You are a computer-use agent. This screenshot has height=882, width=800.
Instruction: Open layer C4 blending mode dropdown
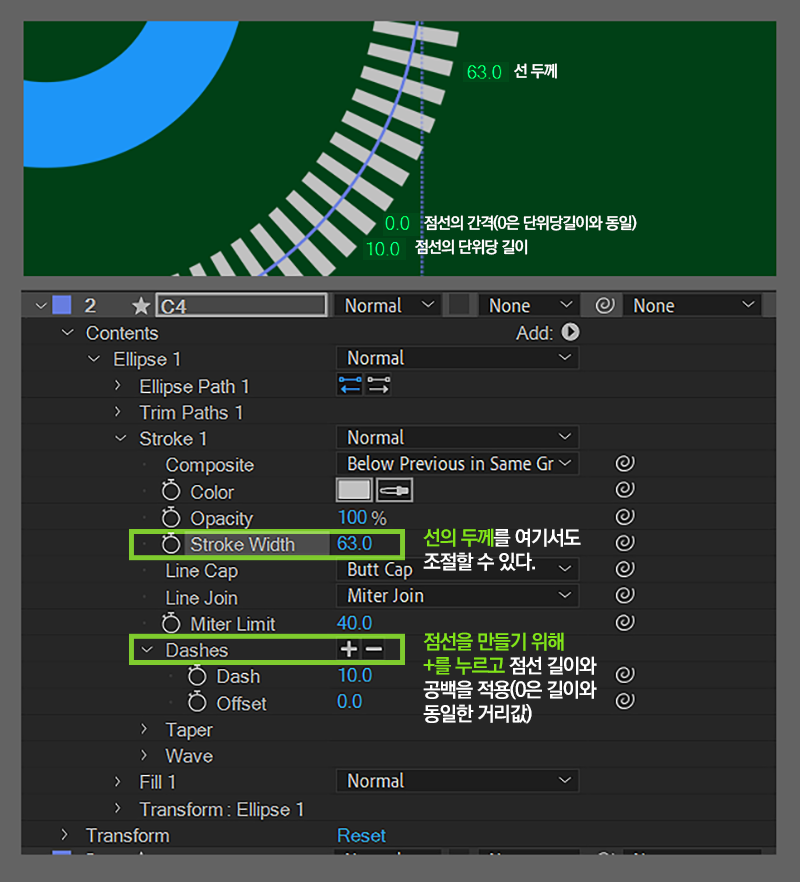pyautogui.click(x=388, y=305)
